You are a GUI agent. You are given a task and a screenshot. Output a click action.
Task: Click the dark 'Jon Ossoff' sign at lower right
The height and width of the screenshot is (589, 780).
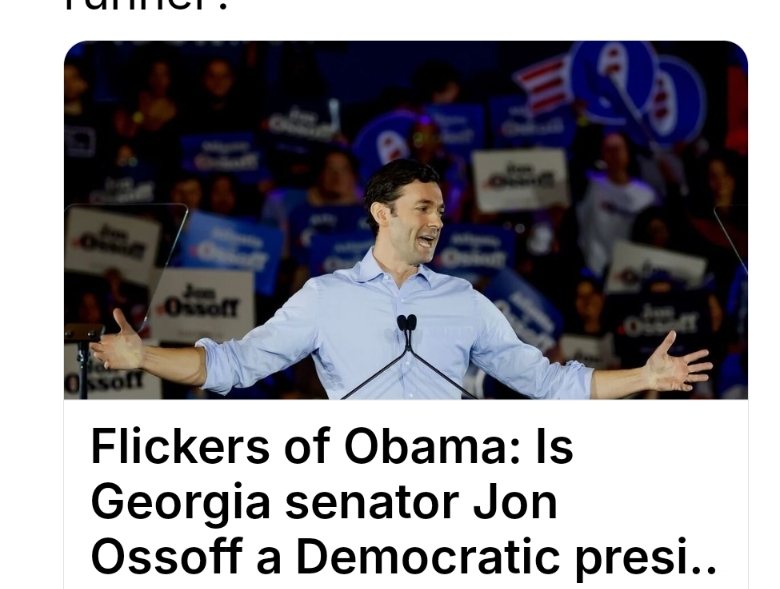point(659,321)
